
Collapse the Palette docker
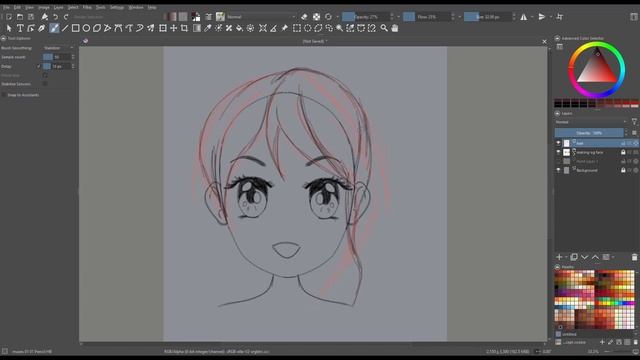(557, 267)
